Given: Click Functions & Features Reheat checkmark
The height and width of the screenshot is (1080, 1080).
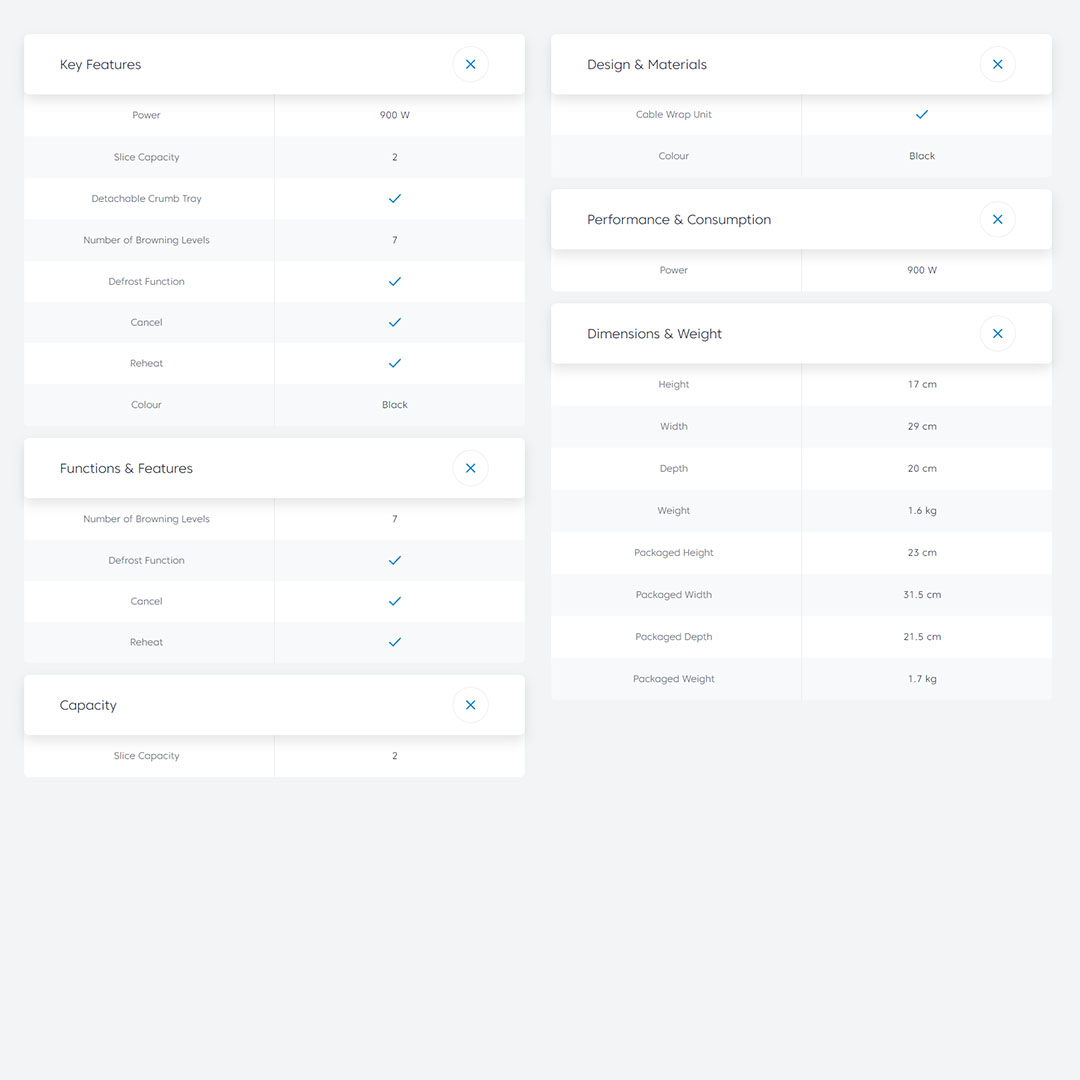Looking at the screenshot, I should point(395,642).
